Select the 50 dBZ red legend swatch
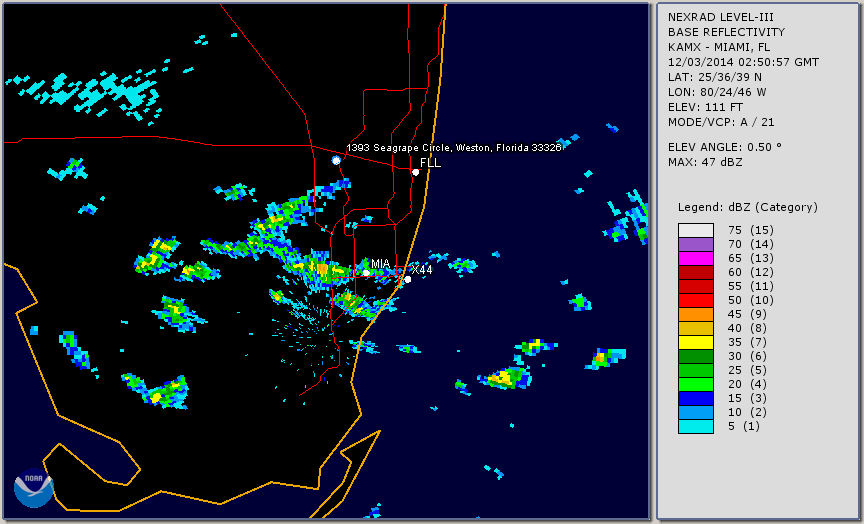This screenshot has height=524, width=864. (696, 300)
